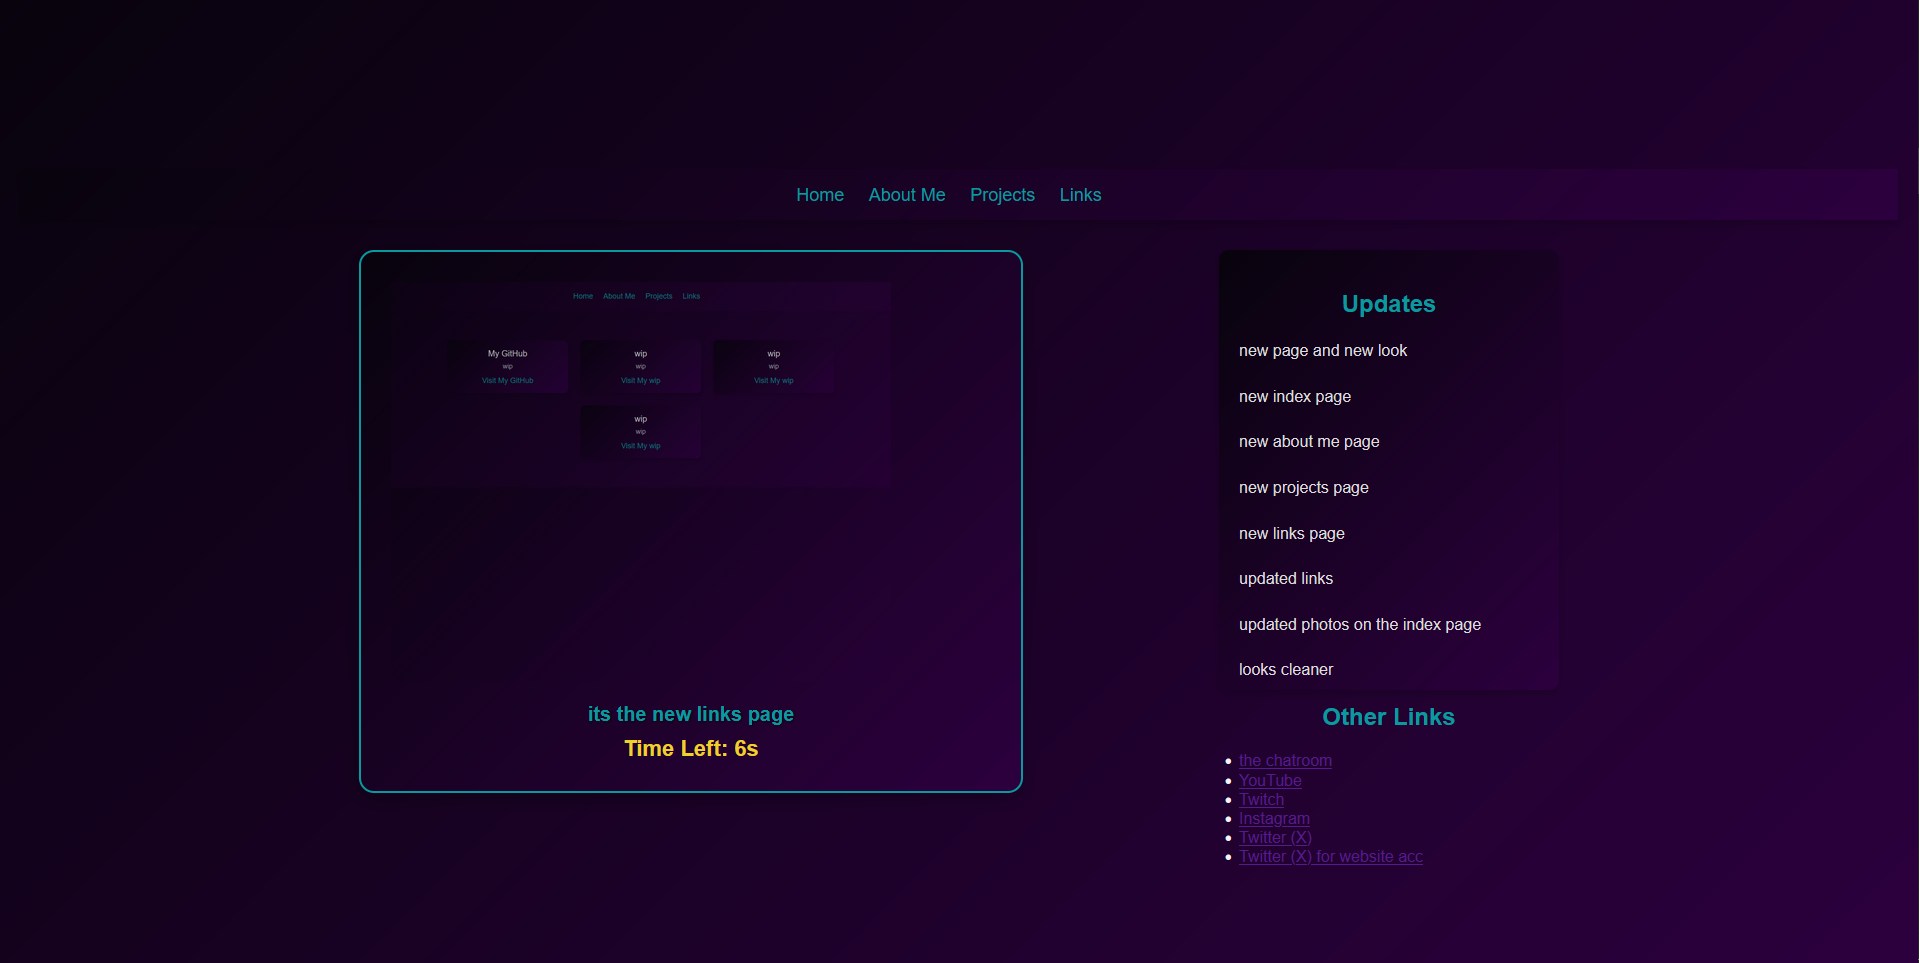1919x963 pixels.
Task: Select 'new links page' update entry
Action: click(x=1291, y=534)
